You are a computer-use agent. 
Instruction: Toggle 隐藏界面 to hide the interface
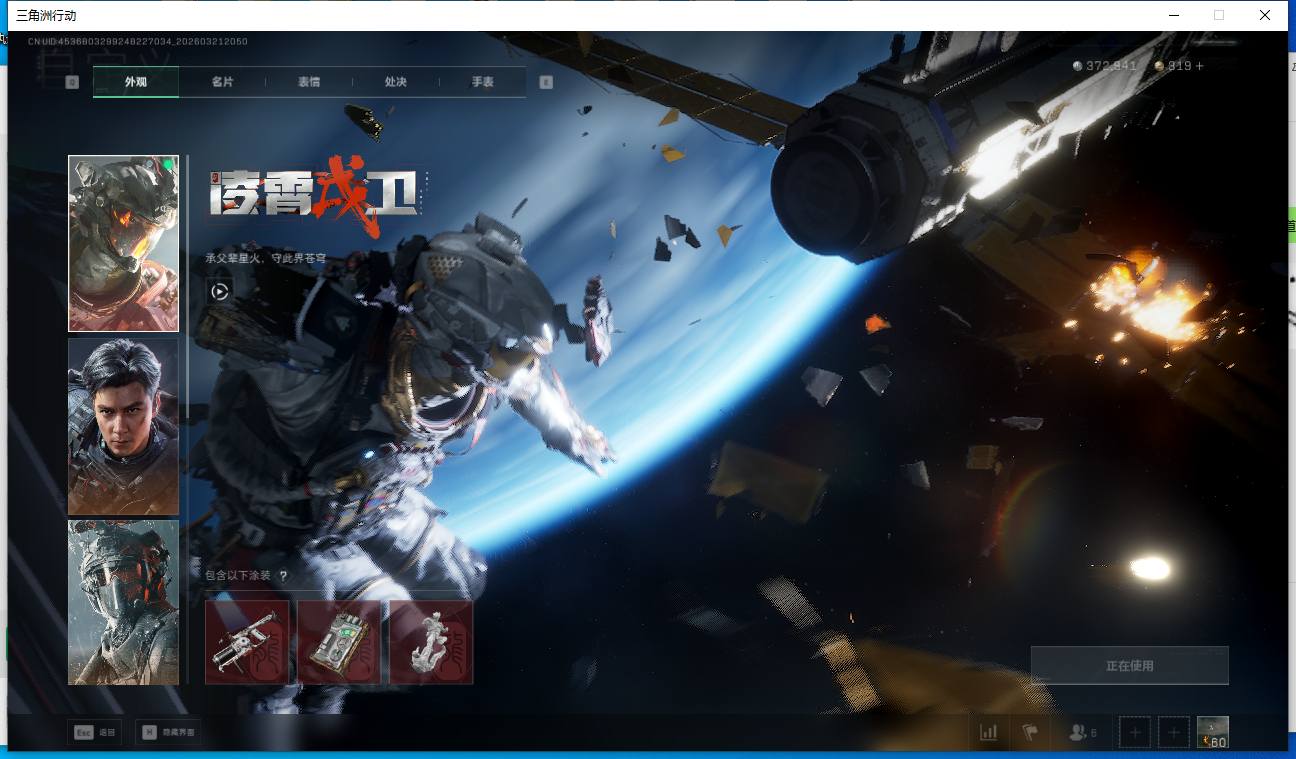pyautogui.click(x=167, y=733)
